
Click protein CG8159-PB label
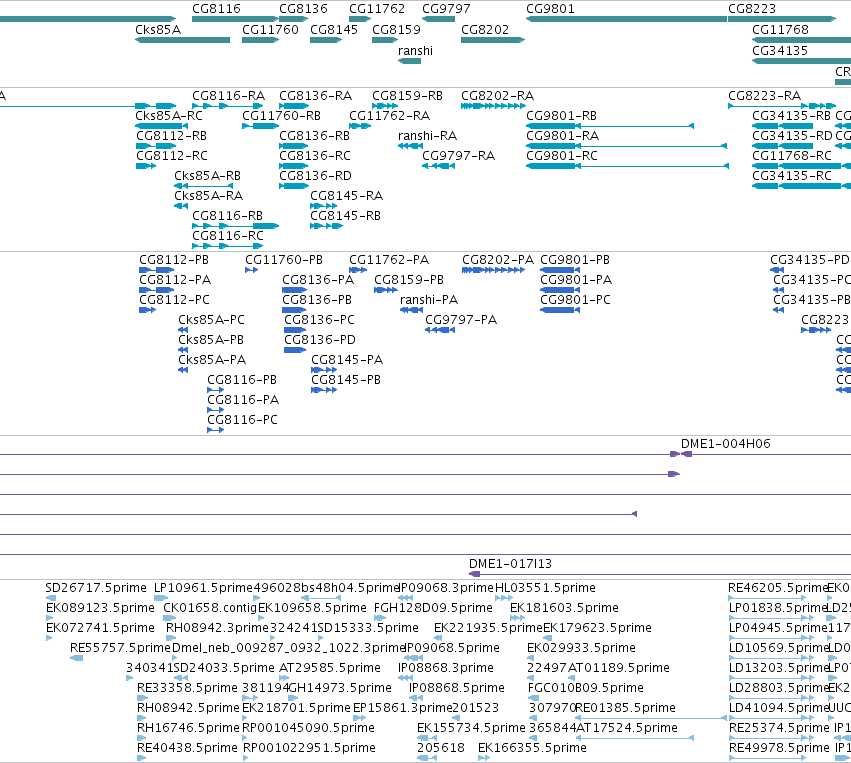(x=409, y=280)
